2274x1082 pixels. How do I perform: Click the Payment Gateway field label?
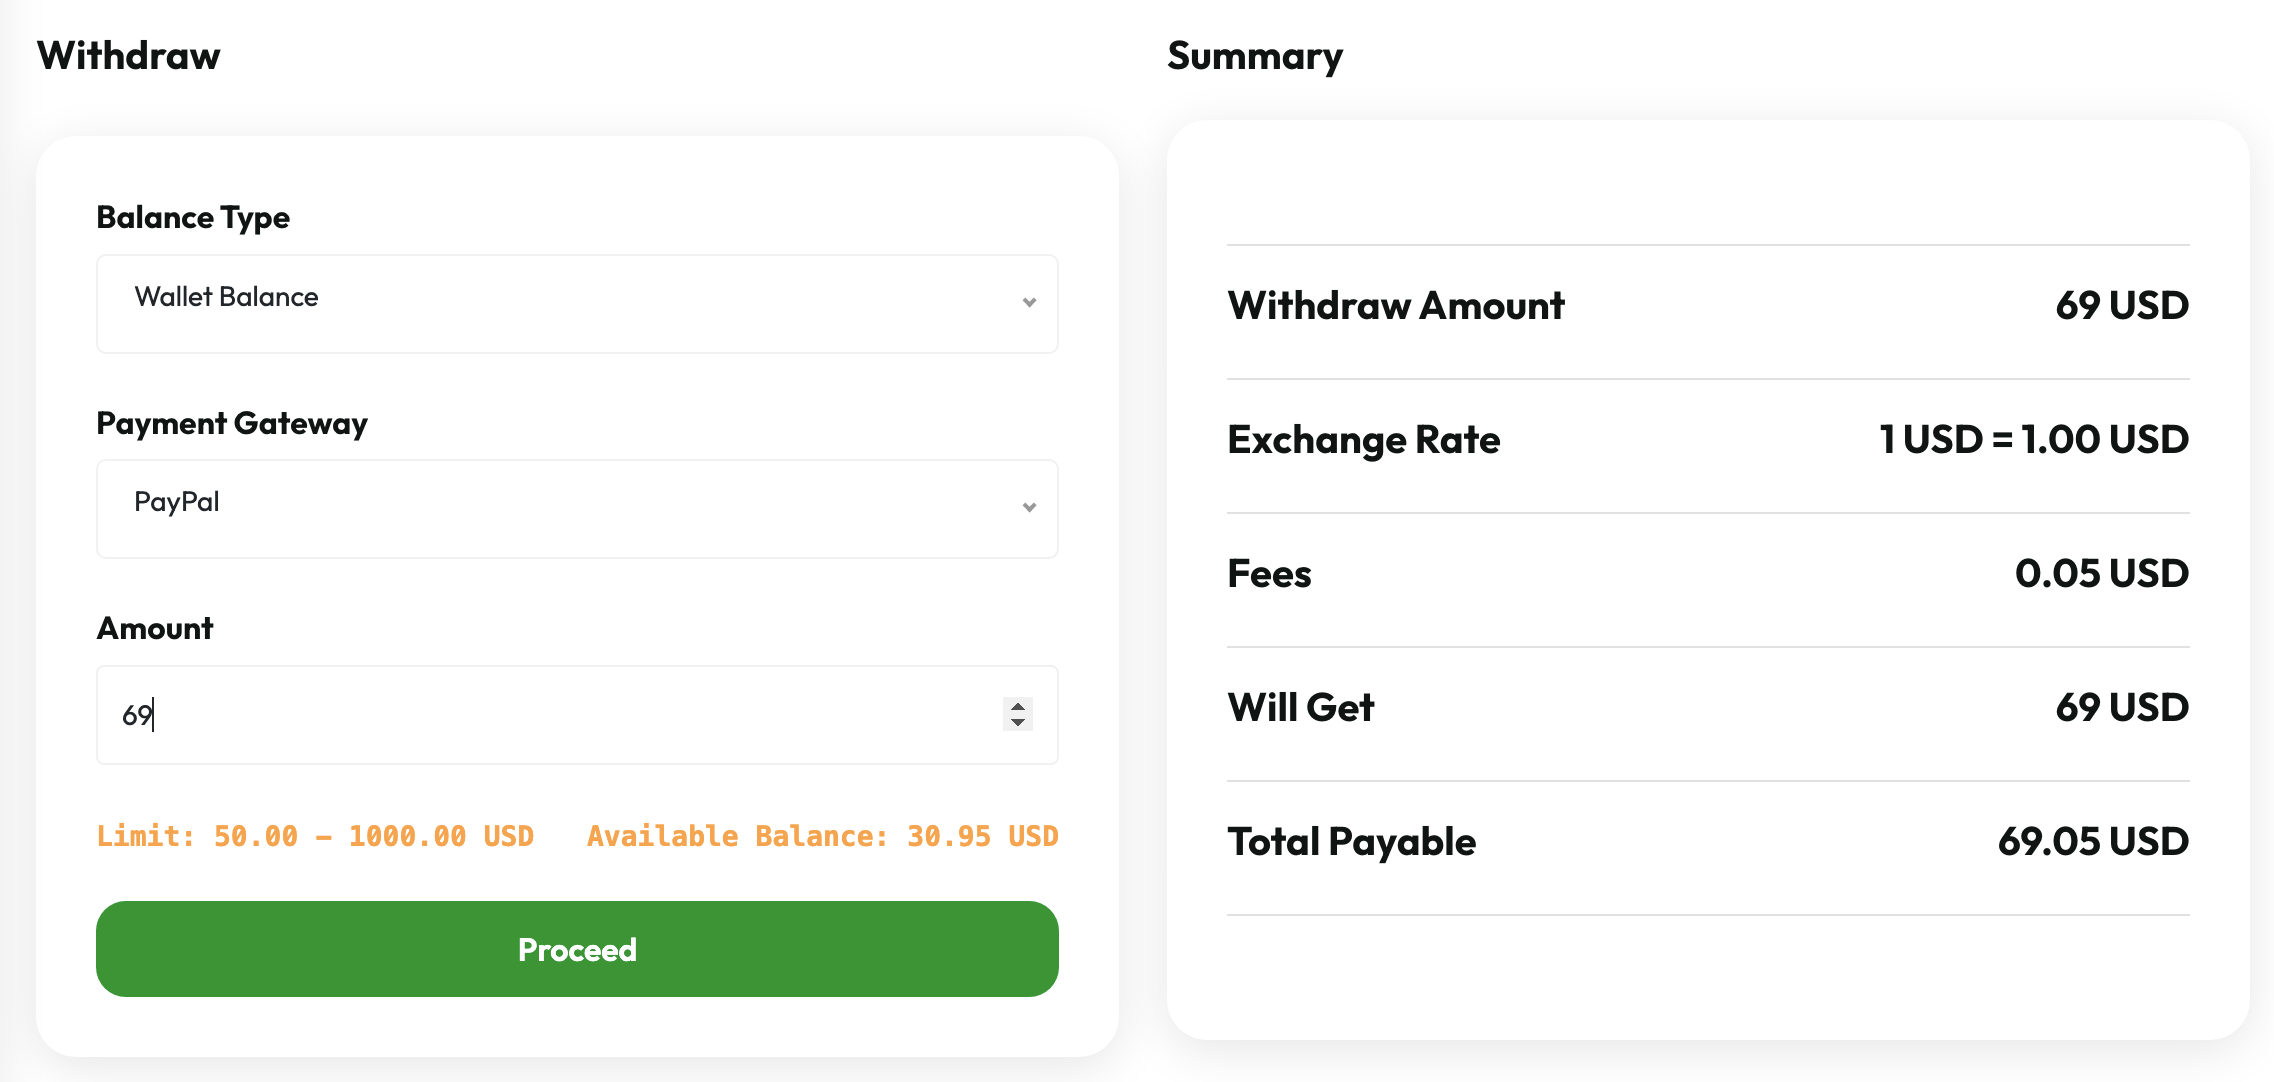232,423
